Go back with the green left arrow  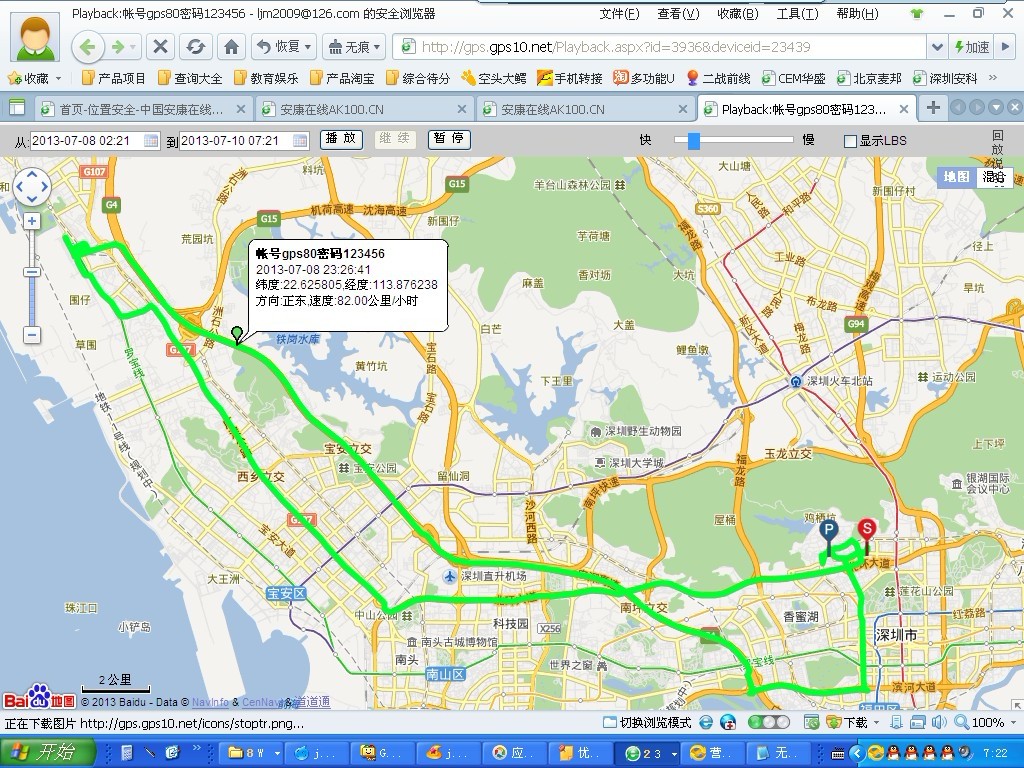[x=88, y=47]
